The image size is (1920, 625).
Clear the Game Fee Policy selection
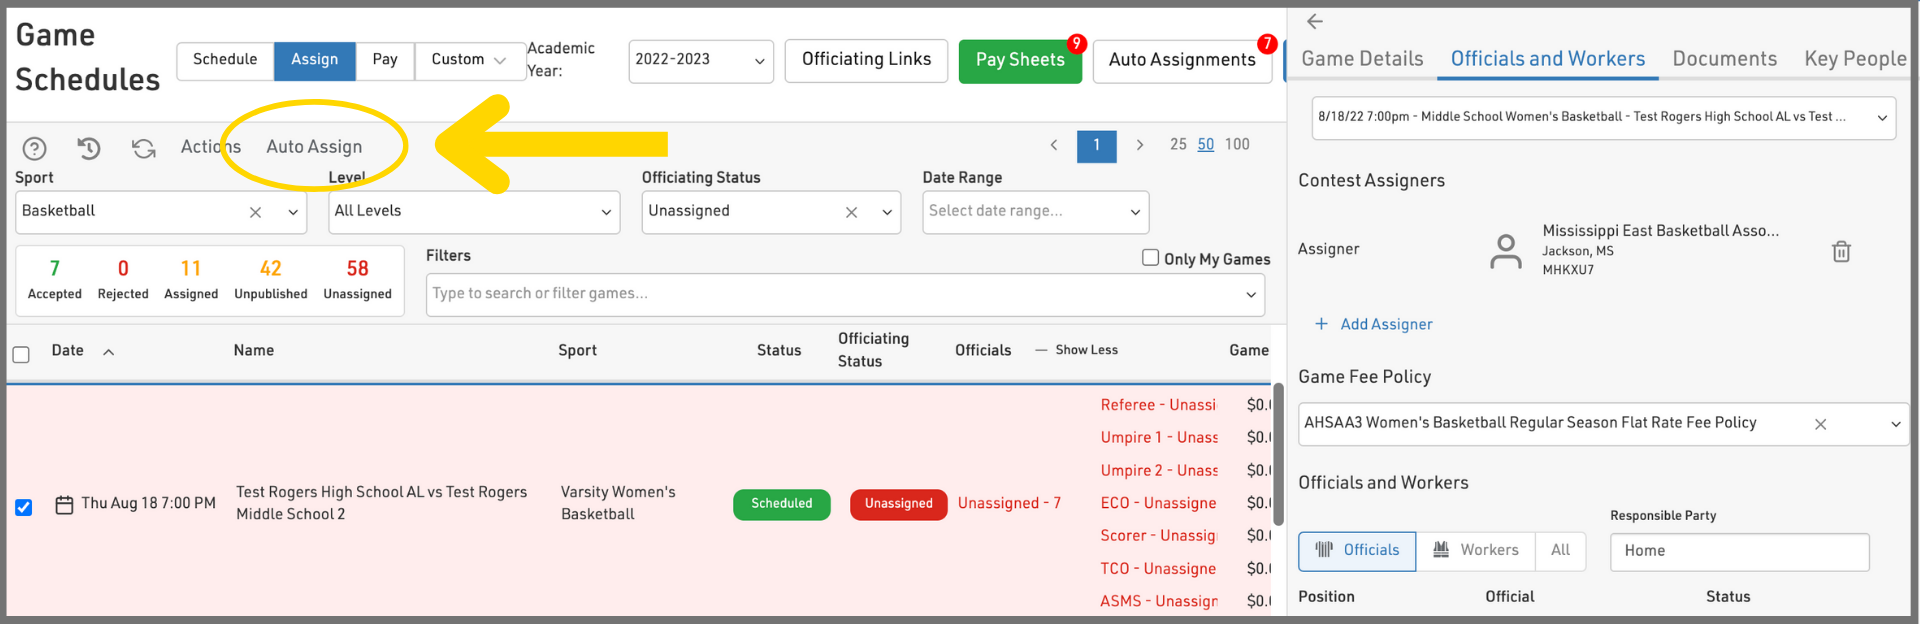1820,424
